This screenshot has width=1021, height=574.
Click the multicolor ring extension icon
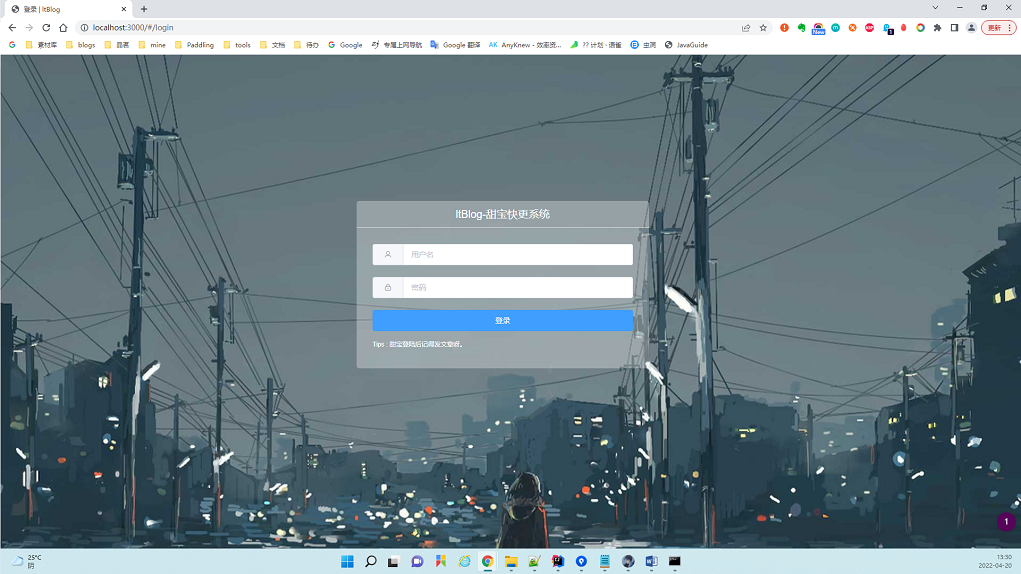tap(920, 27)
